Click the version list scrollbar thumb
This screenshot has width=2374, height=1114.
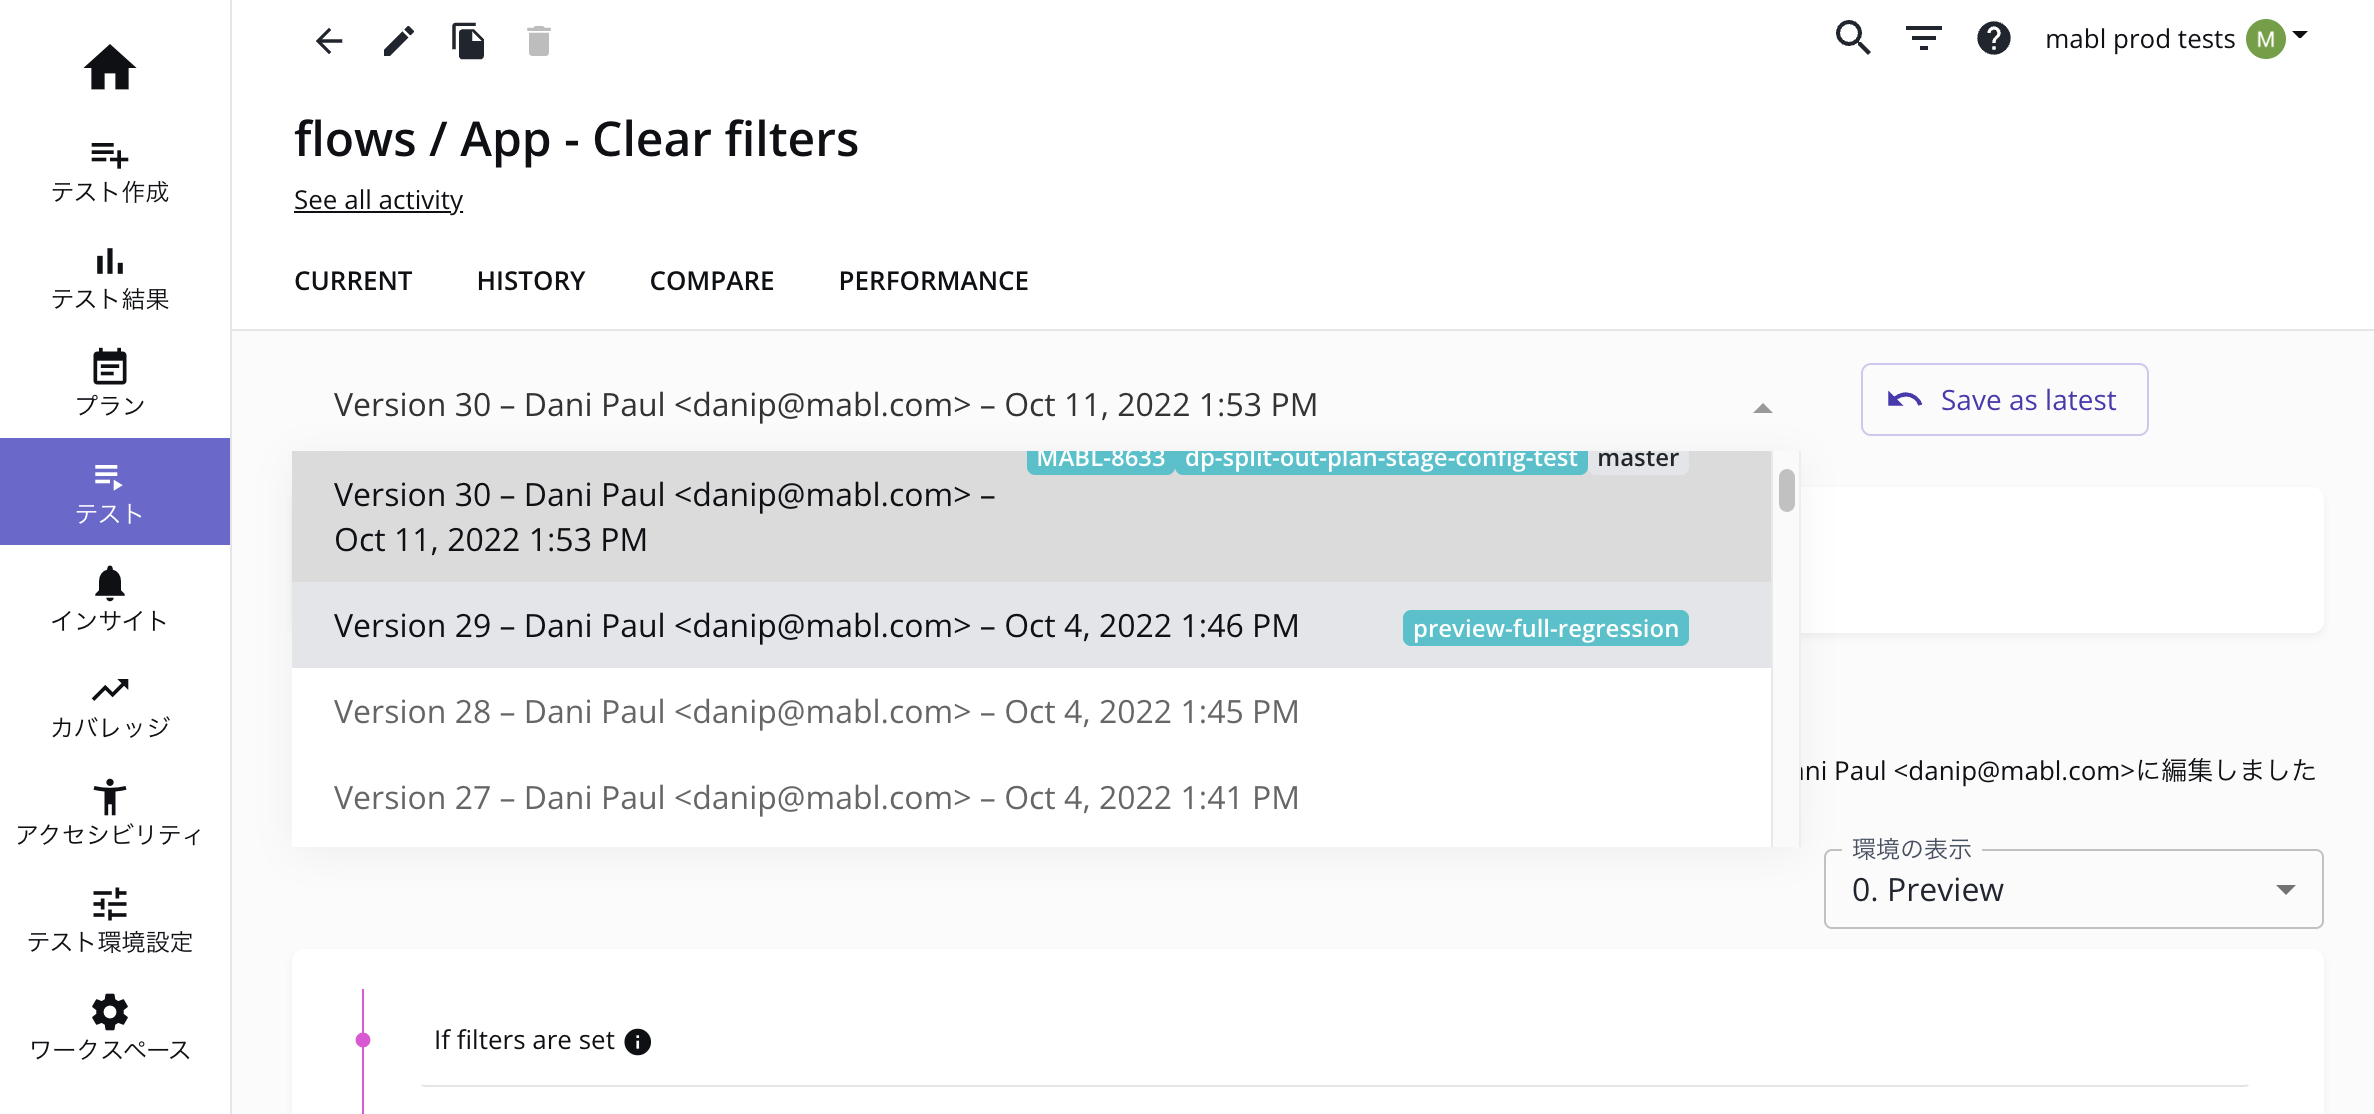pos(1786,491)
